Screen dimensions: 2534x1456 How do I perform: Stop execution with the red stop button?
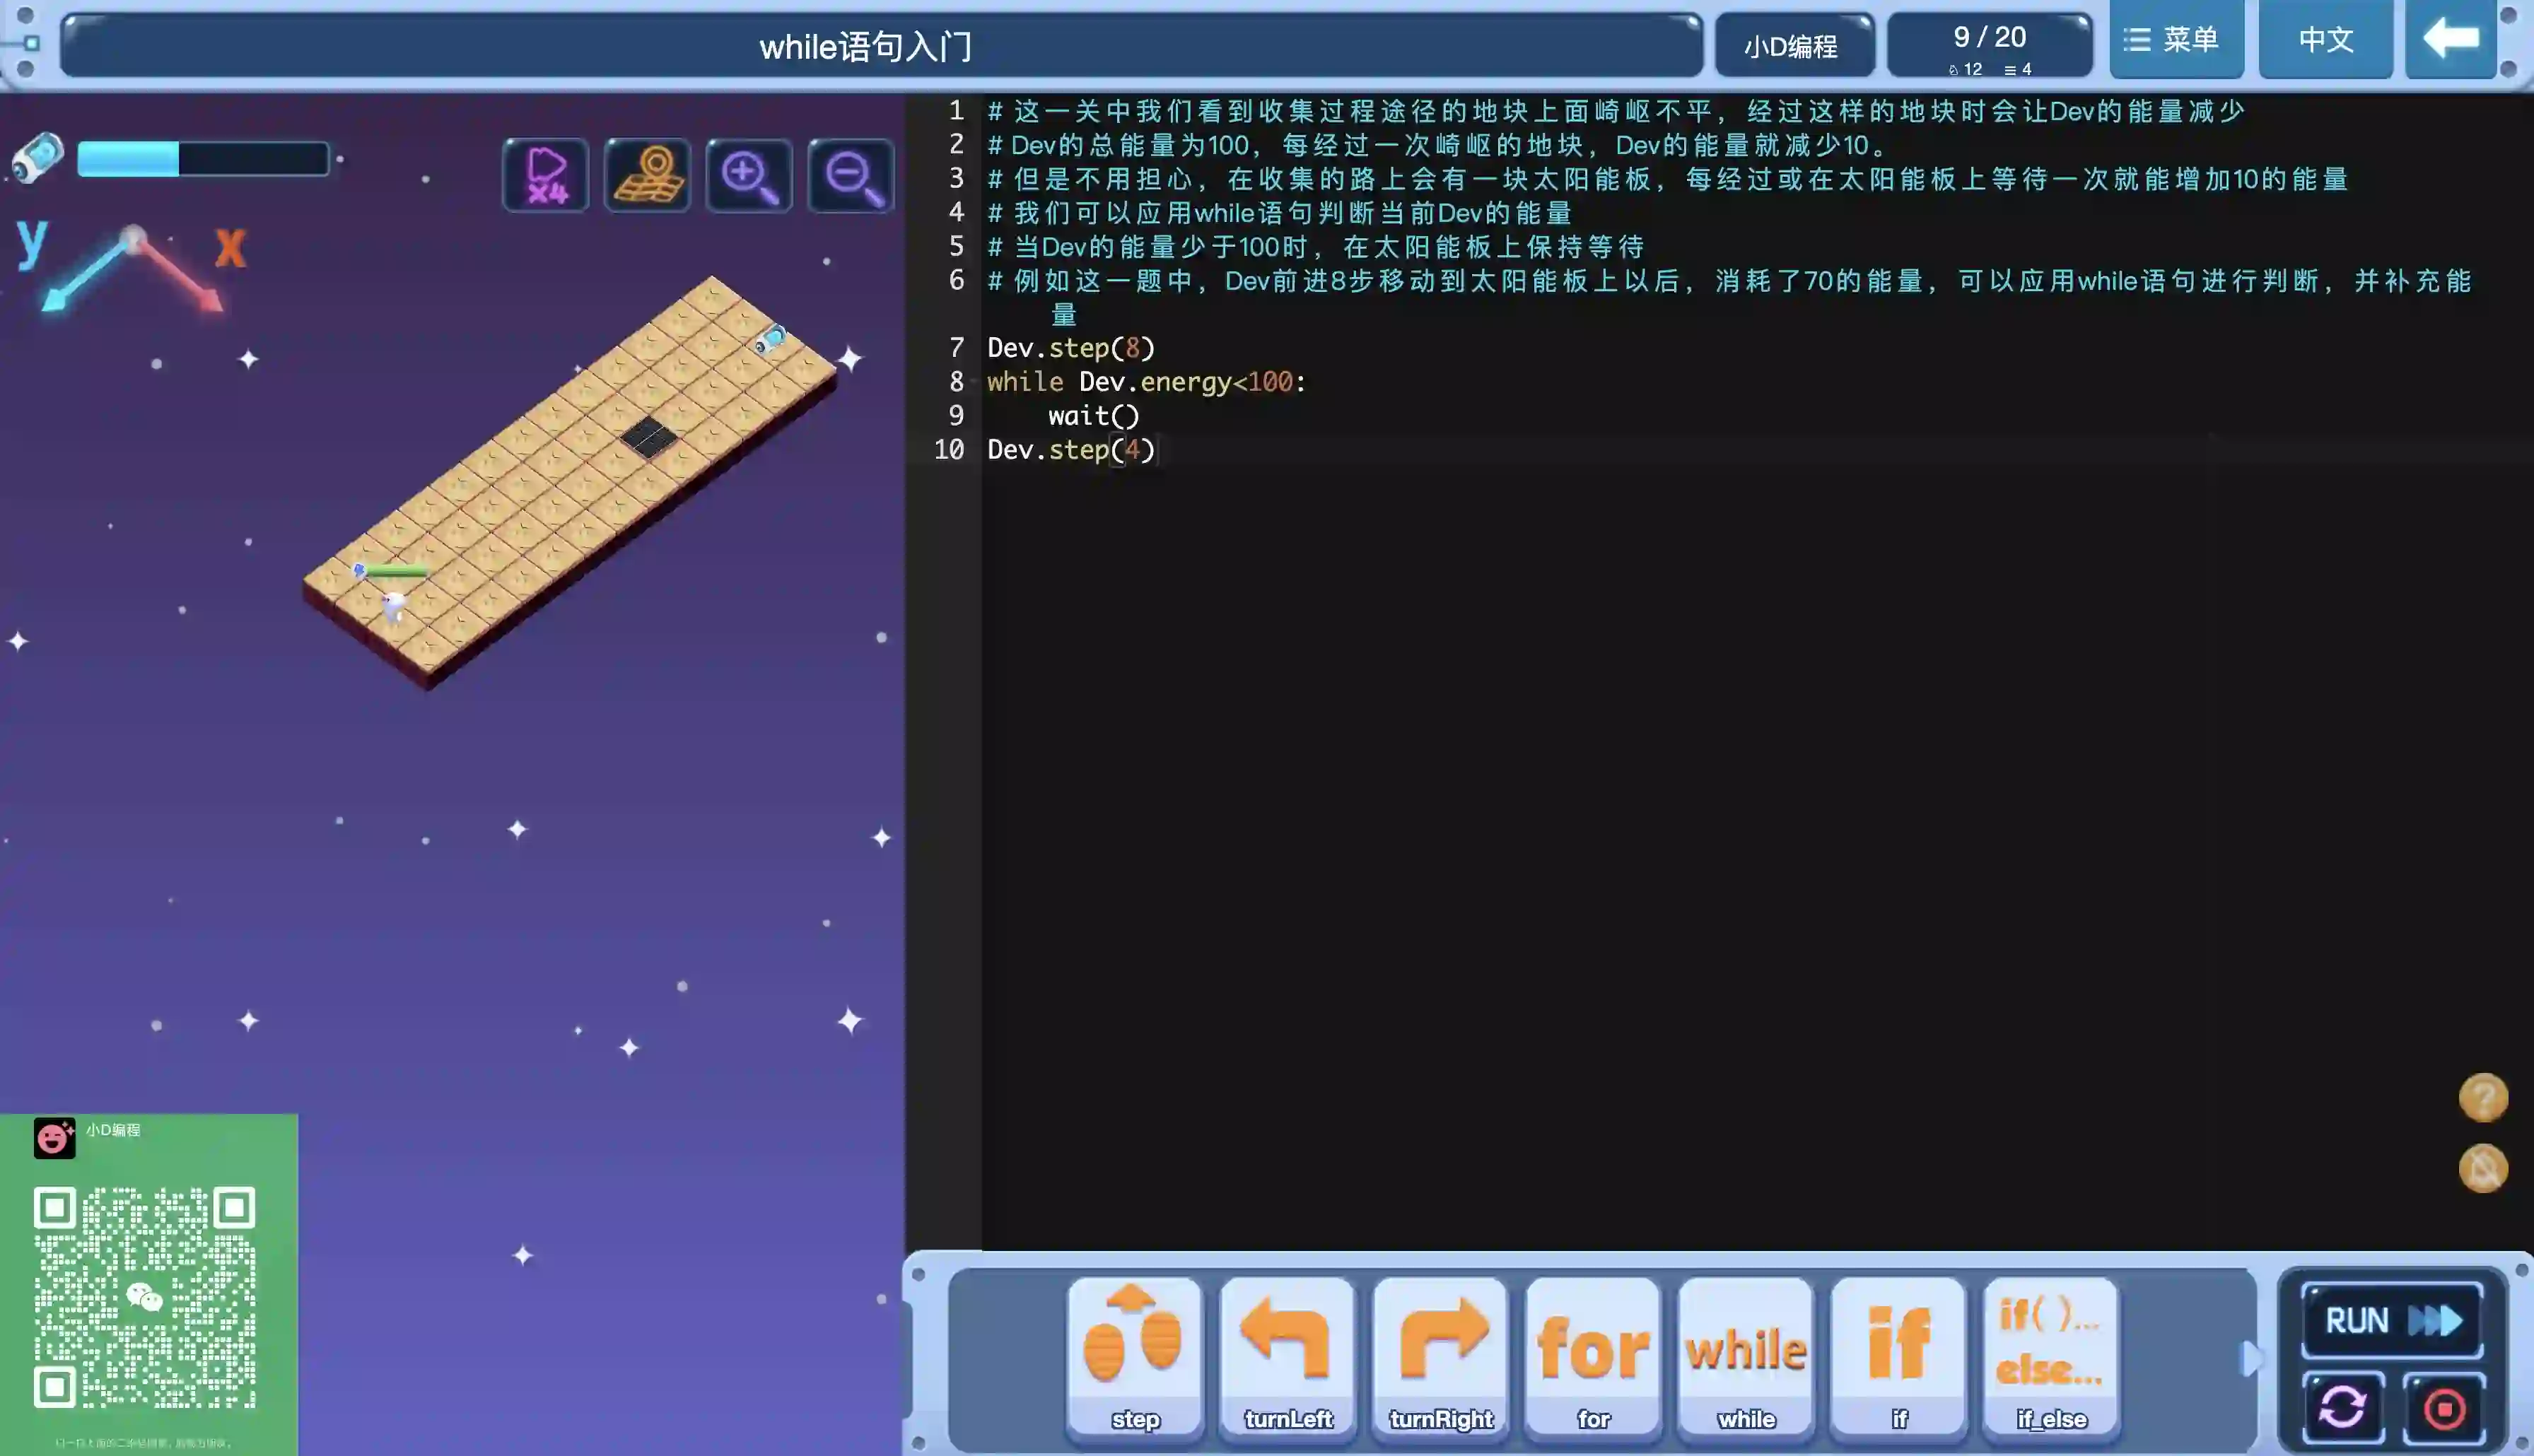2444,1408
